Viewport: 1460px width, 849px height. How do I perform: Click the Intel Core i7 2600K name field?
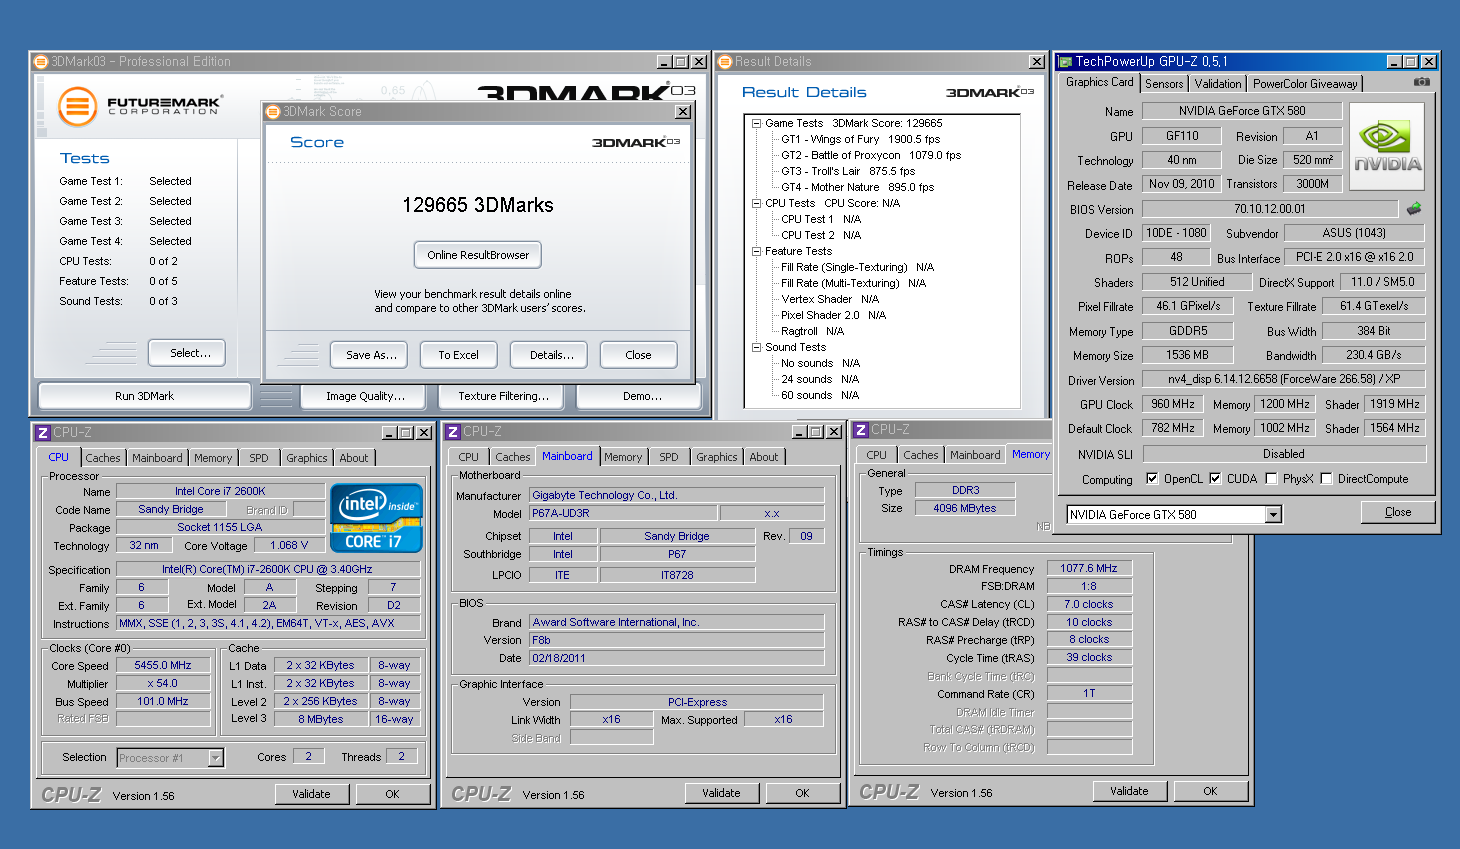(x=220, y=492)
